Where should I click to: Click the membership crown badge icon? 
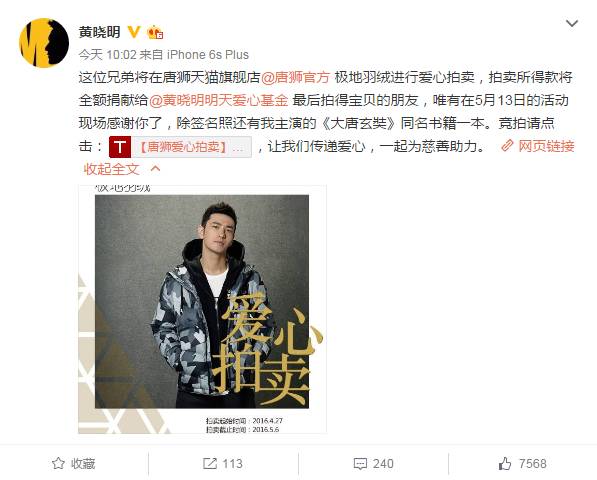click(x=155, y=32)
